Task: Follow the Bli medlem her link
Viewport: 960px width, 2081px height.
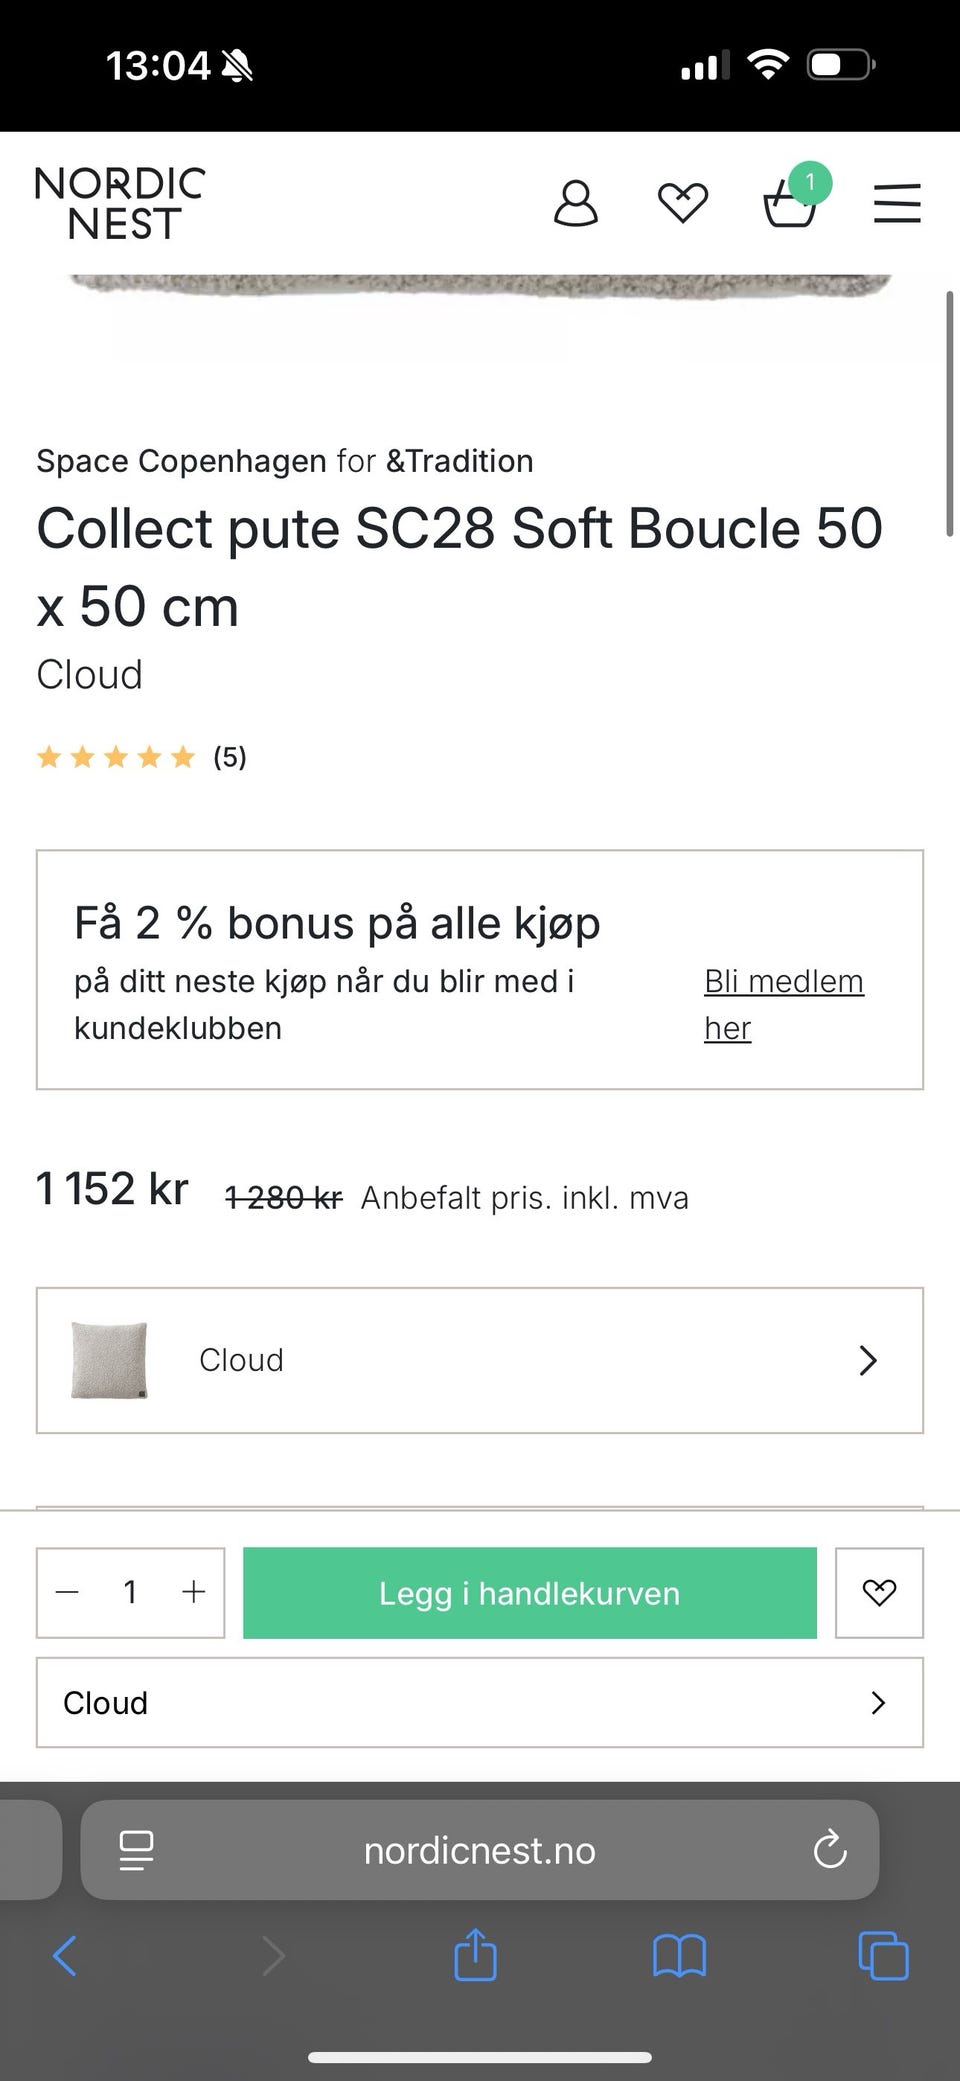Action: 783,1004
